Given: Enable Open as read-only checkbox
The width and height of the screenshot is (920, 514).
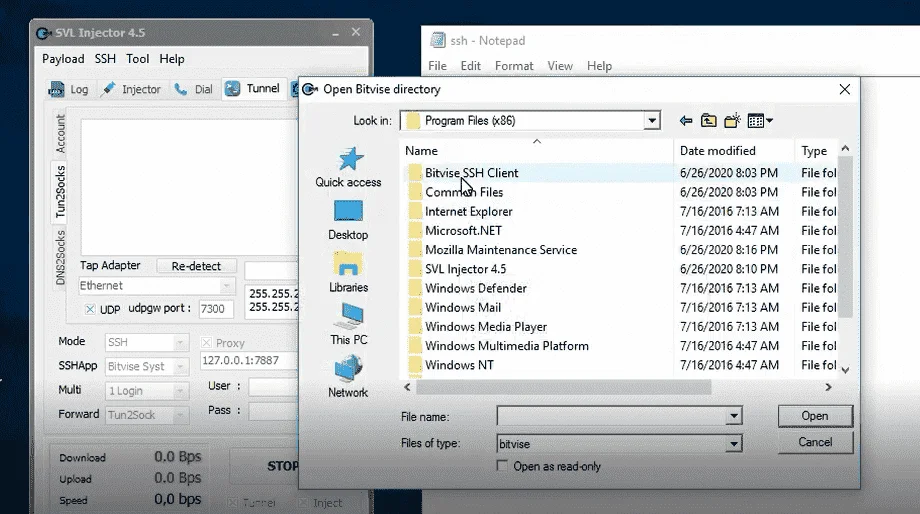Looking at the screenshot, I should (x=502, y=466).
